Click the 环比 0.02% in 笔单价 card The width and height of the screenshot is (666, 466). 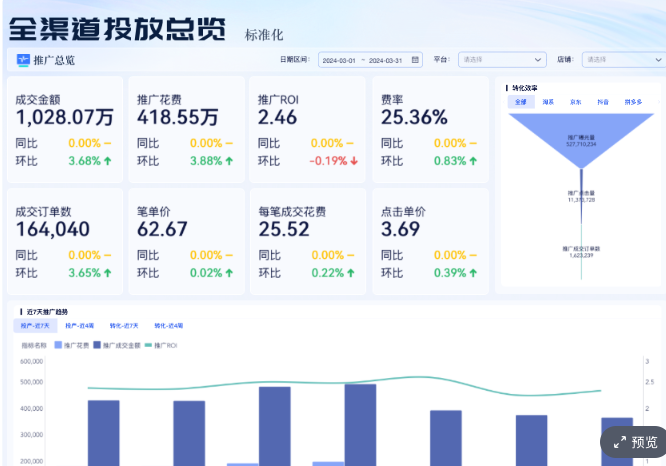click(x=206, y=273)
